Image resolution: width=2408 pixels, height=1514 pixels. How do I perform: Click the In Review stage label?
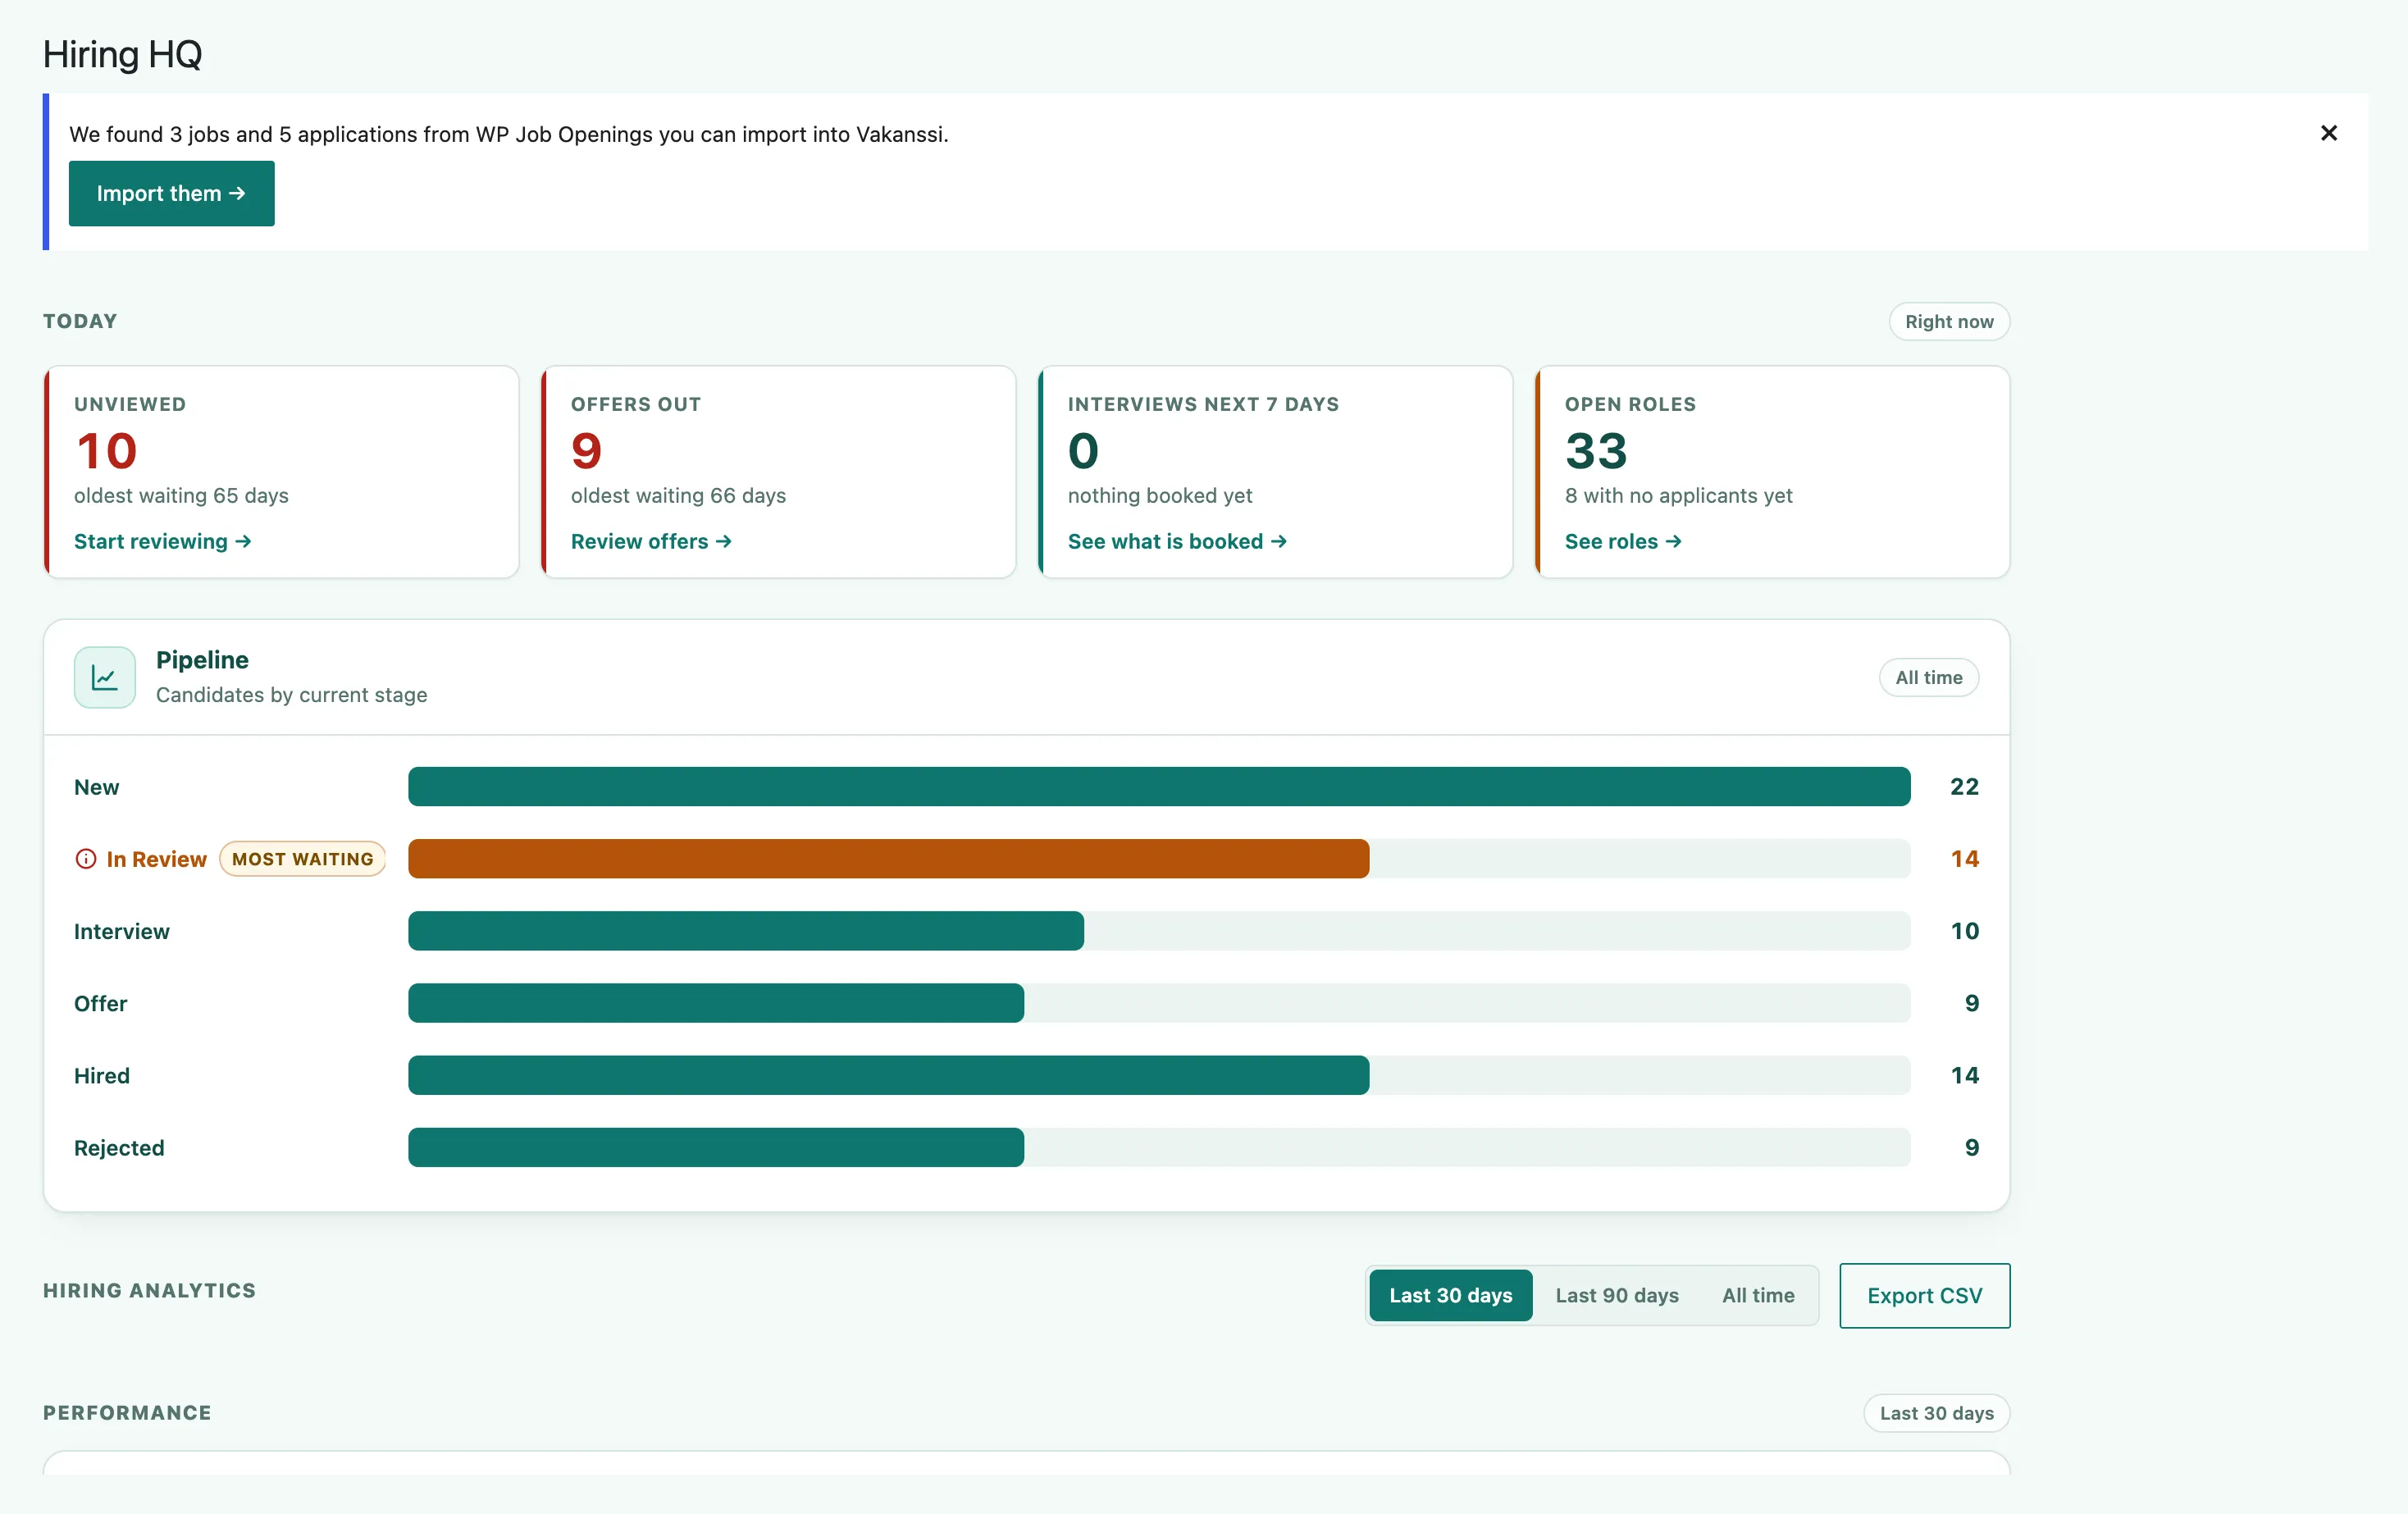tap(157, 859)
